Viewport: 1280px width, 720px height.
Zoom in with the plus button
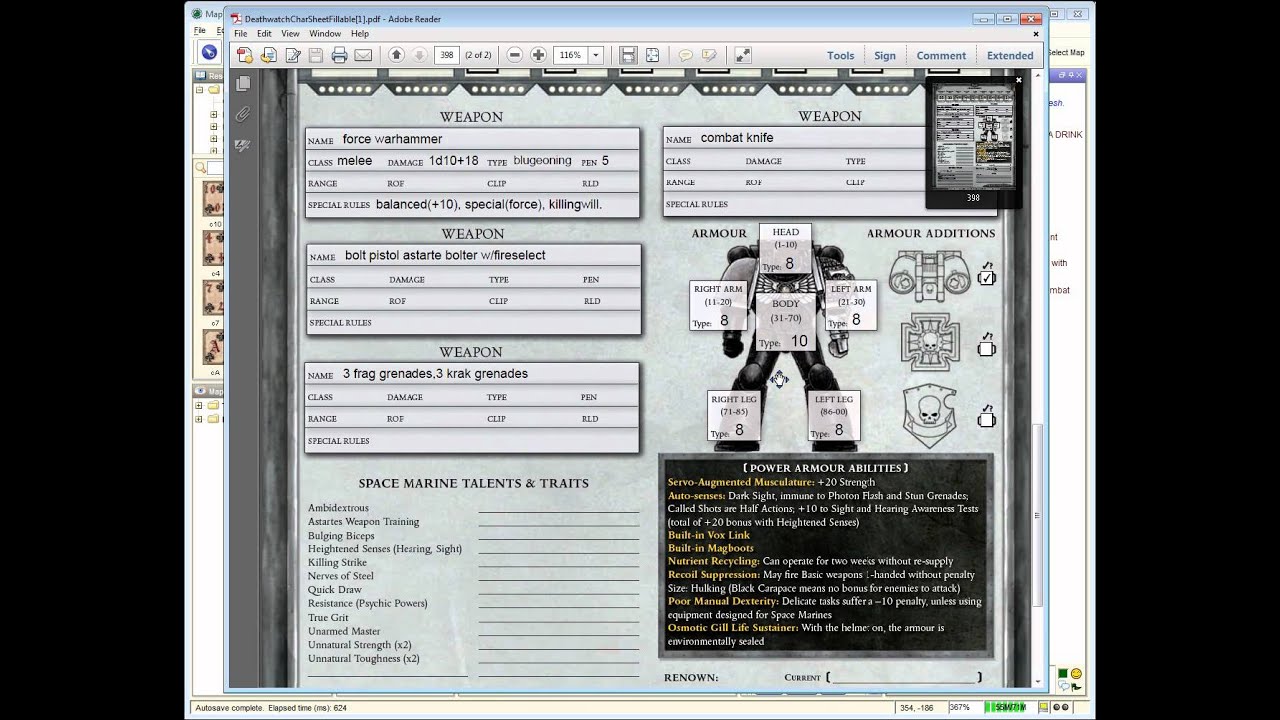pos(538,55)
